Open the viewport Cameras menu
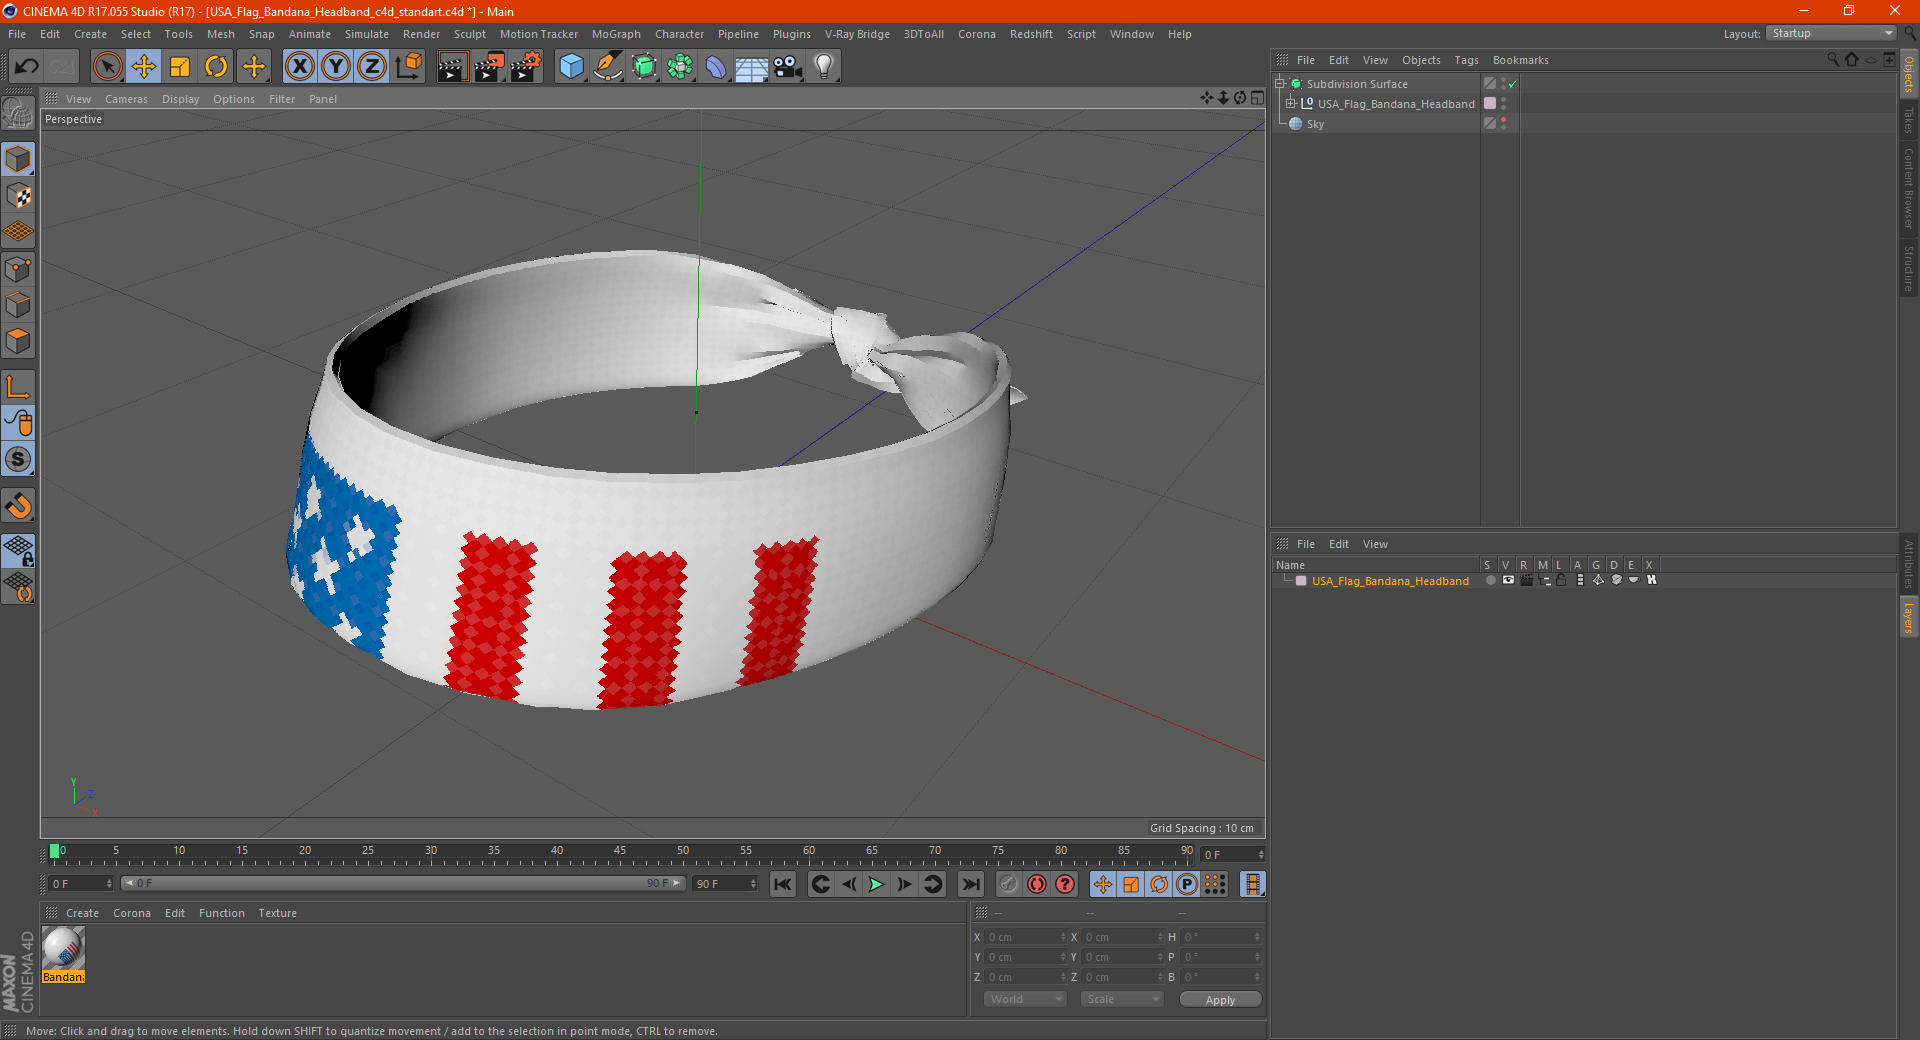 (x=126, y=99)
